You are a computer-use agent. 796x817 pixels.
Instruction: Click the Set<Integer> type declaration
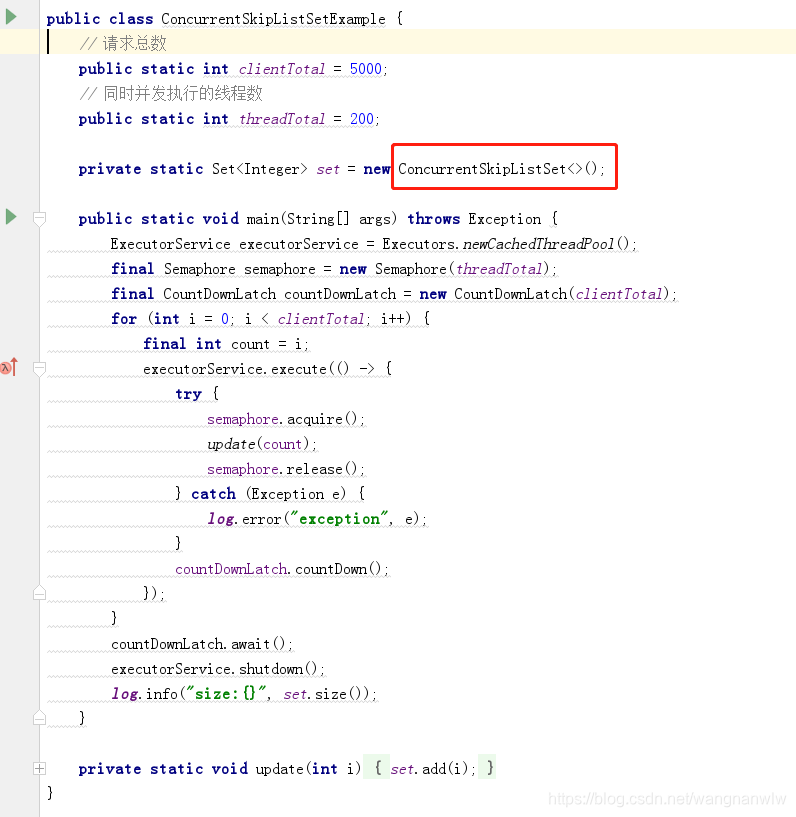pos(259,169)
